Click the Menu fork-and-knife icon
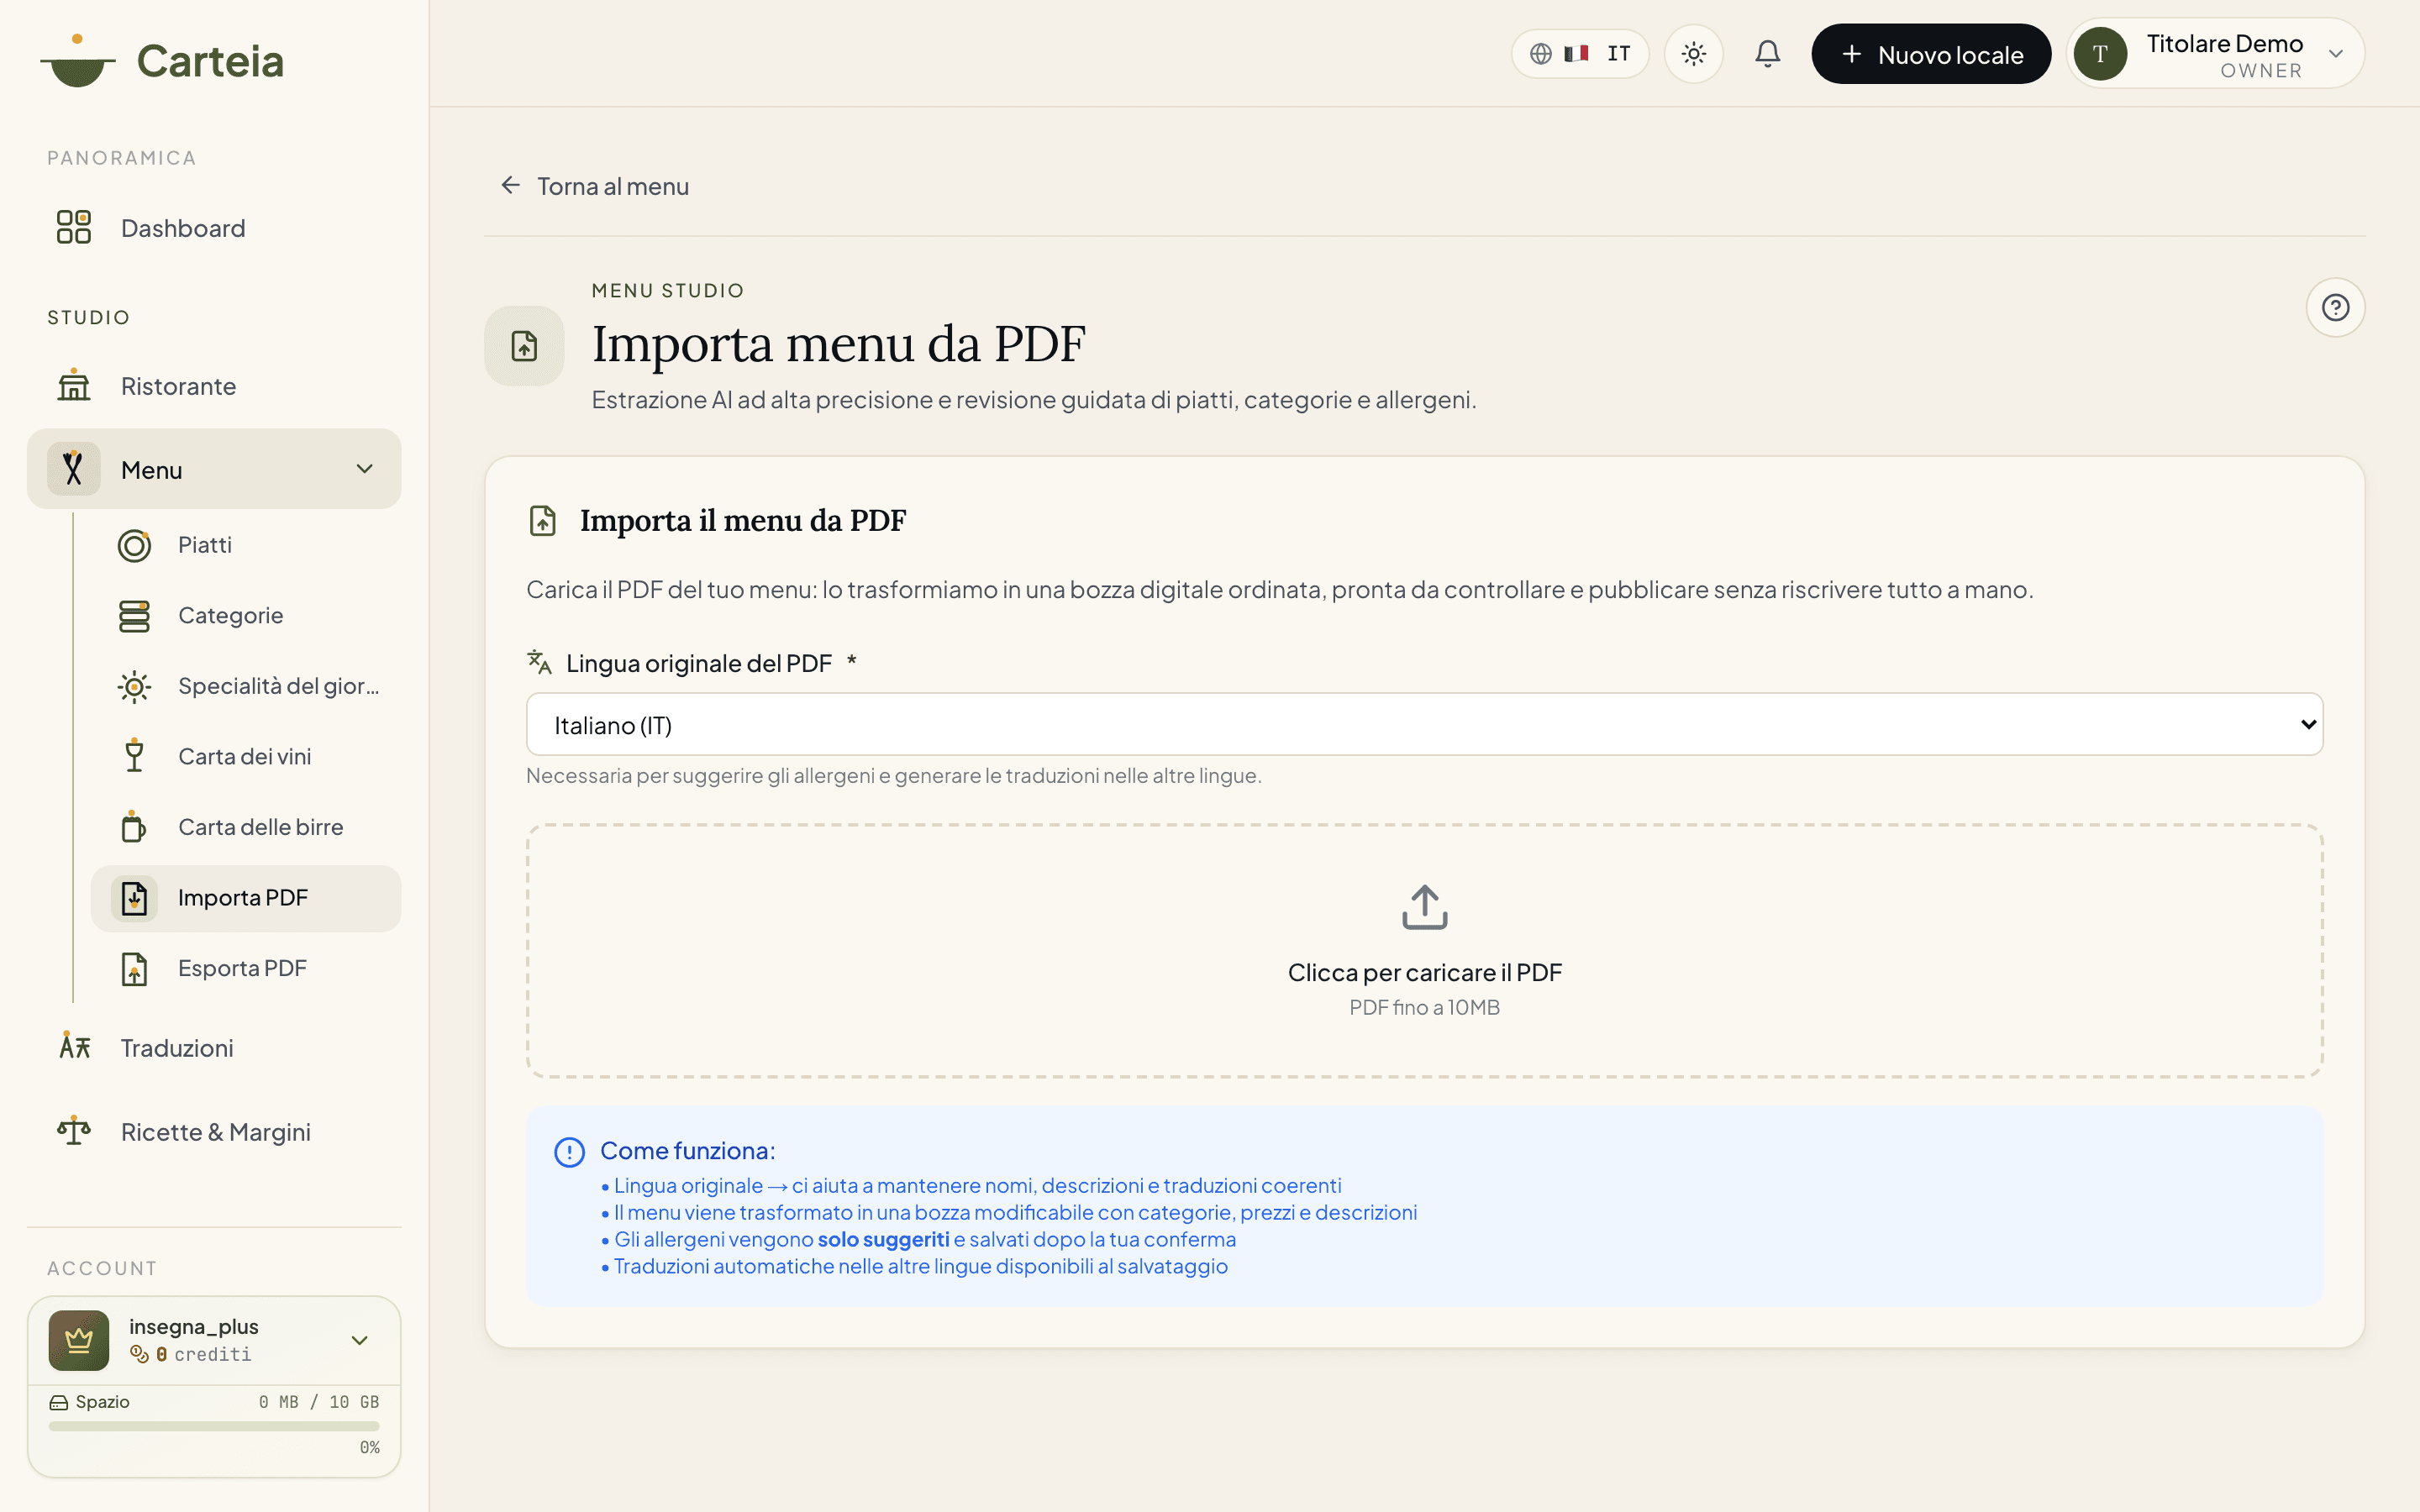Screen dimensions: 2420x1512 73,468
